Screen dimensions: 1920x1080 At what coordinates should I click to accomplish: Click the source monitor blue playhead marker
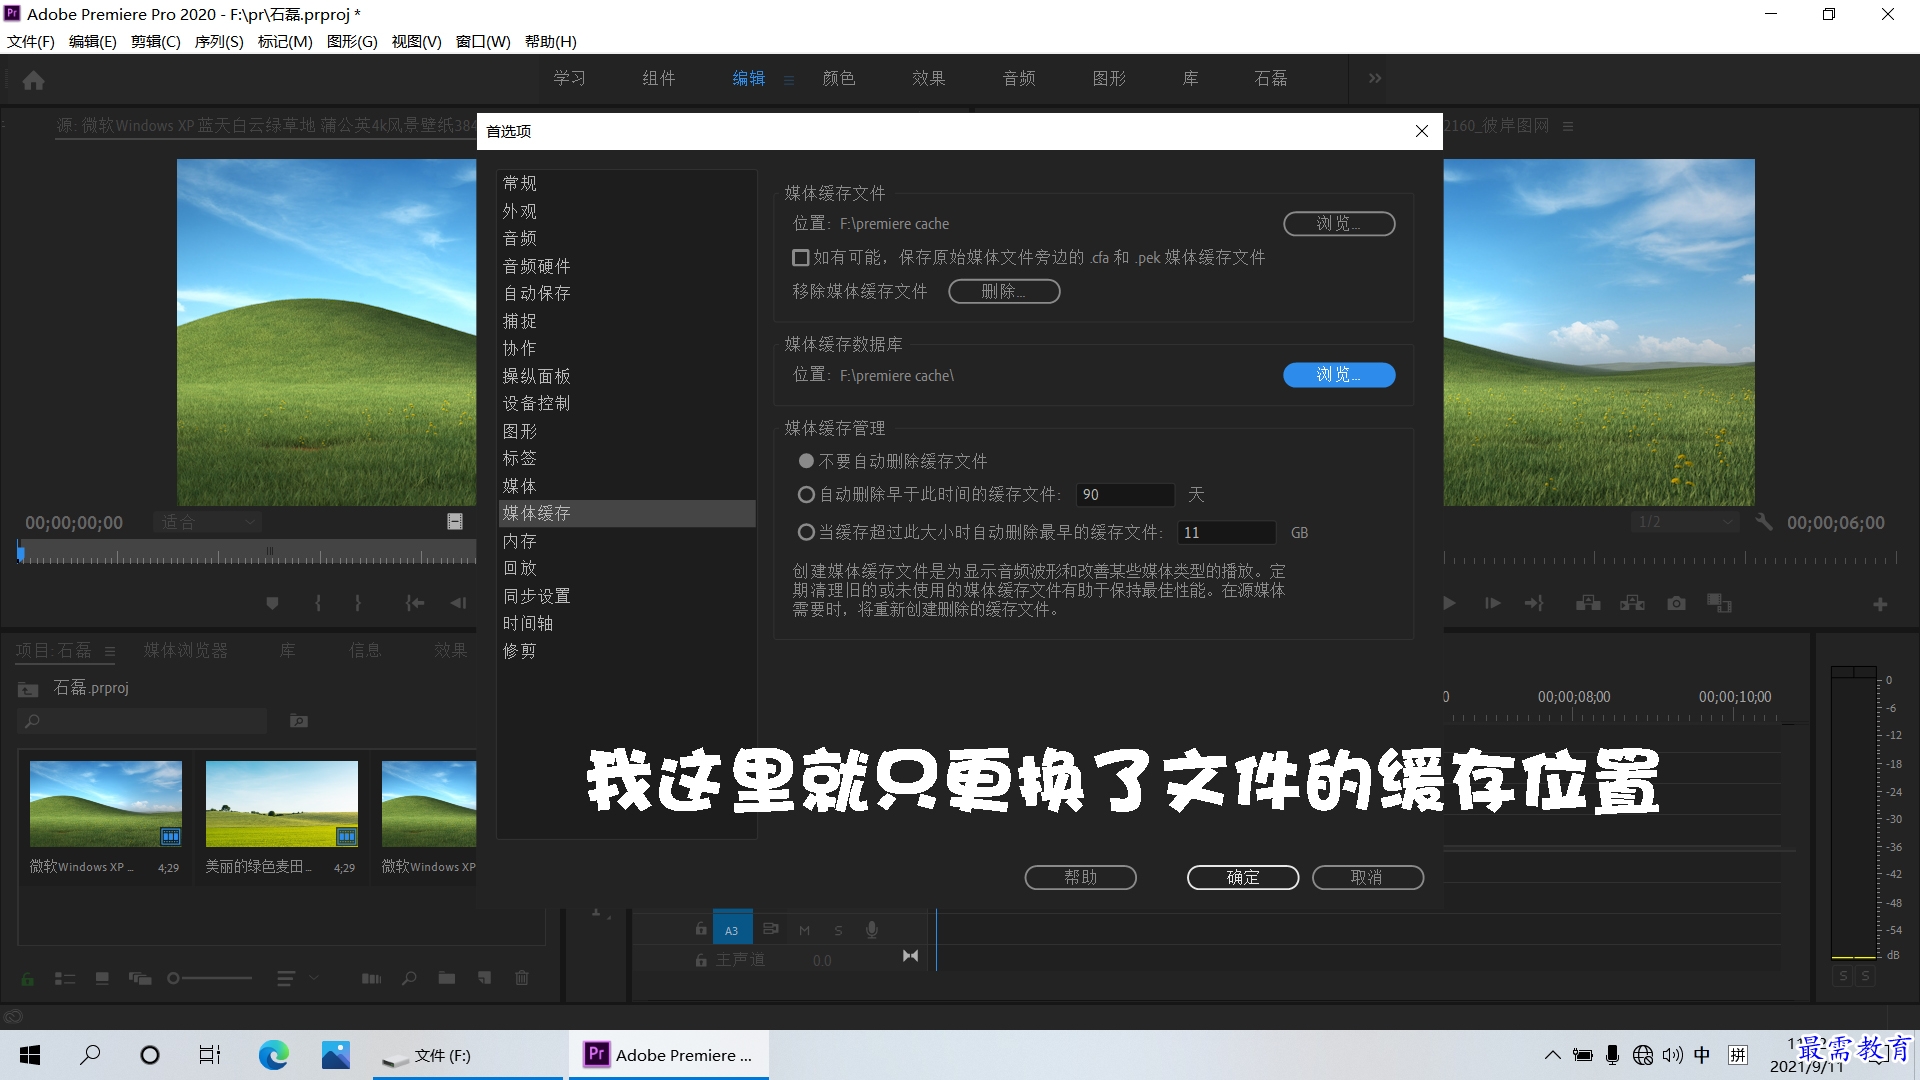[20, 552]
